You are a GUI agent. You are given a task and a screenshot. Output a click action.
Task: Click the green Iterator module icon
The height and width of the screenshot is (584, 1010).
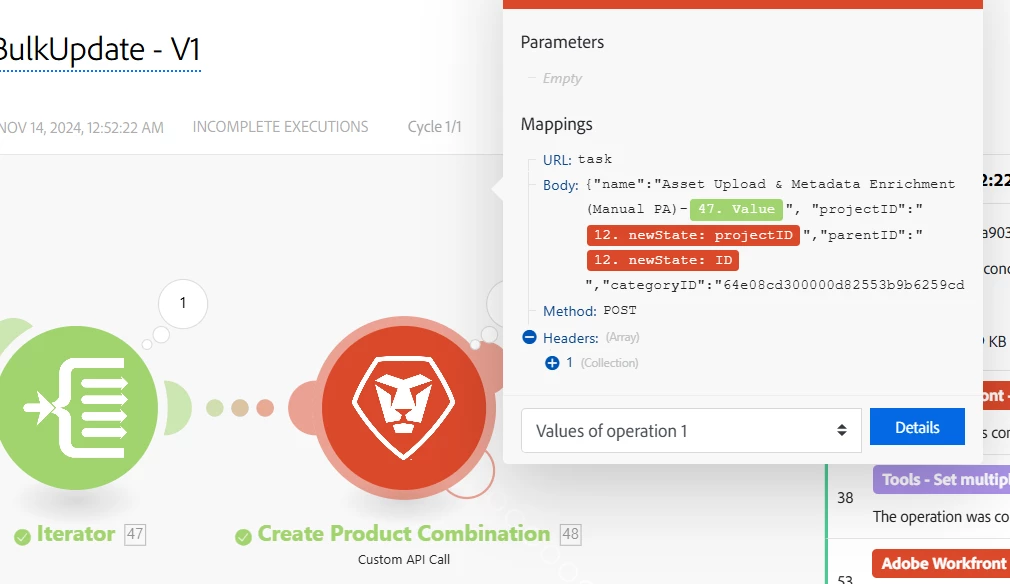[76, 408]
